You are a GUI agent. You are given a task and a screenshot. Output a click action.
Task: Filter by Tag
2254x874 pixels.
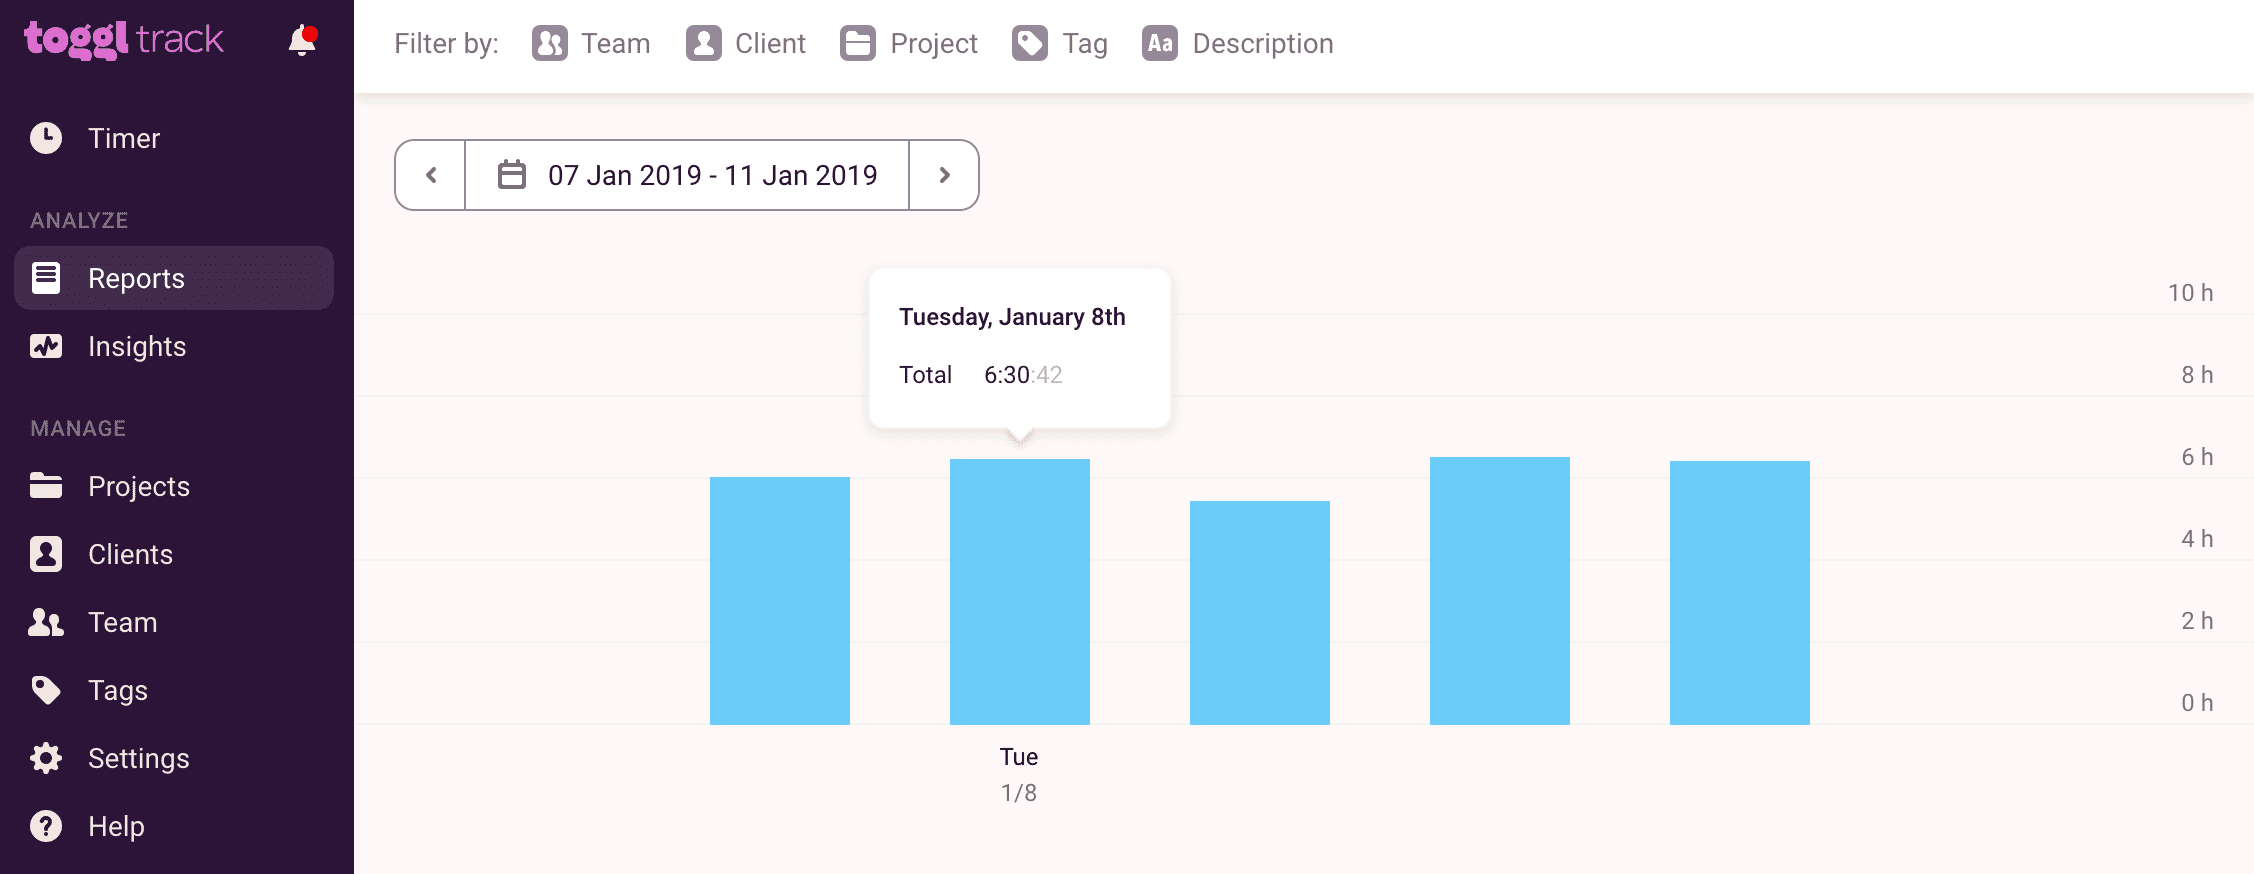click(1060, 44)
